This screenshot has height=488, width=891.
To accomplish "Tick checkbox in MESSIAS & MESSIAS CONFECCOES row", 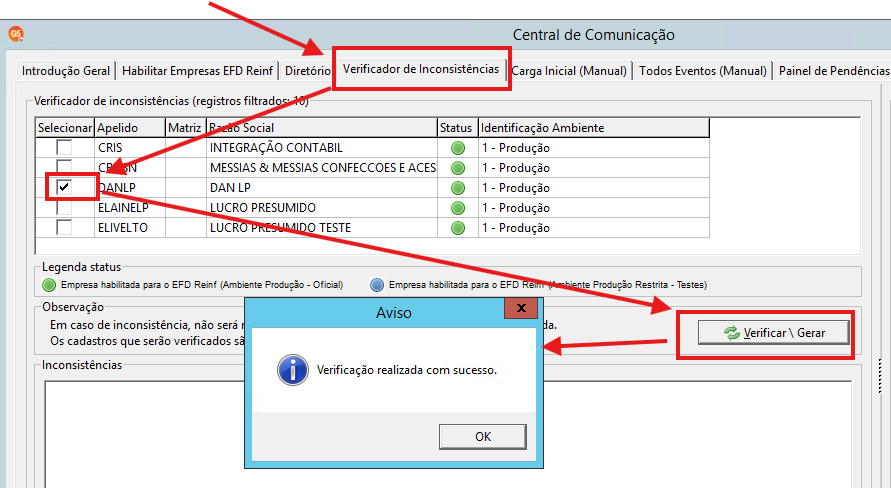I will pos(64,166).
